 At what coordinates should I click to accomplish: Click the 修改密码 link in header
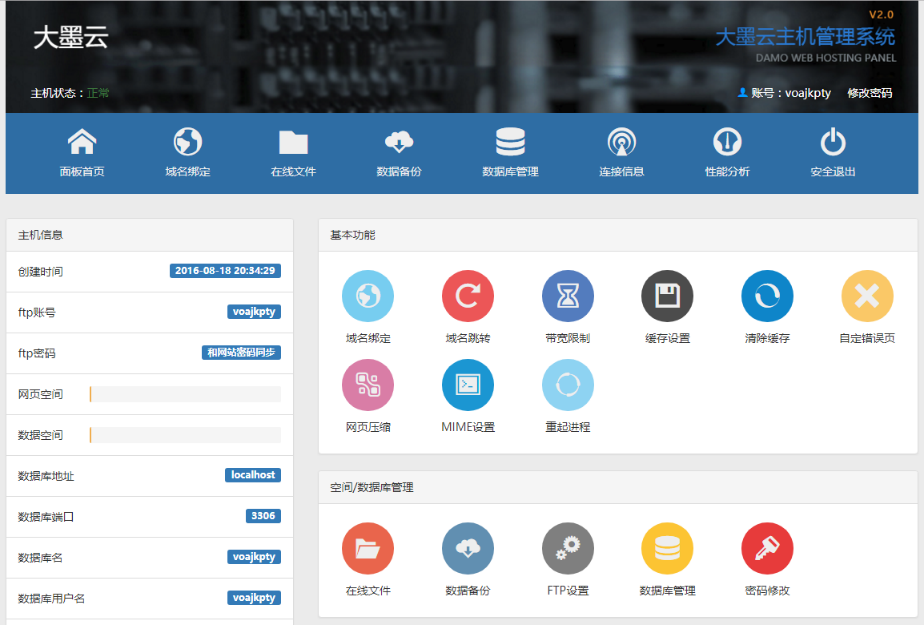tap(870, 93)
